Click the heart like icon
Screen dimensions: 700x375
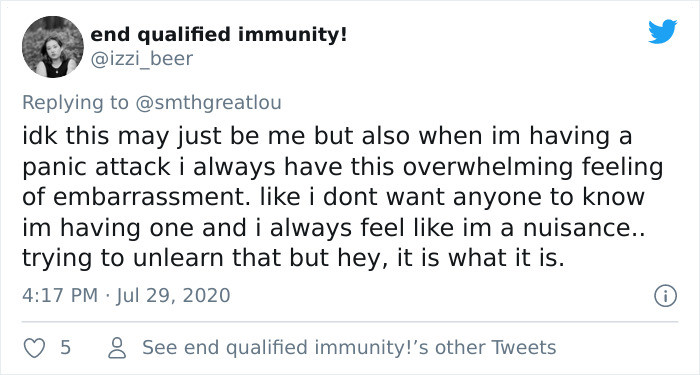pos(34,348)
